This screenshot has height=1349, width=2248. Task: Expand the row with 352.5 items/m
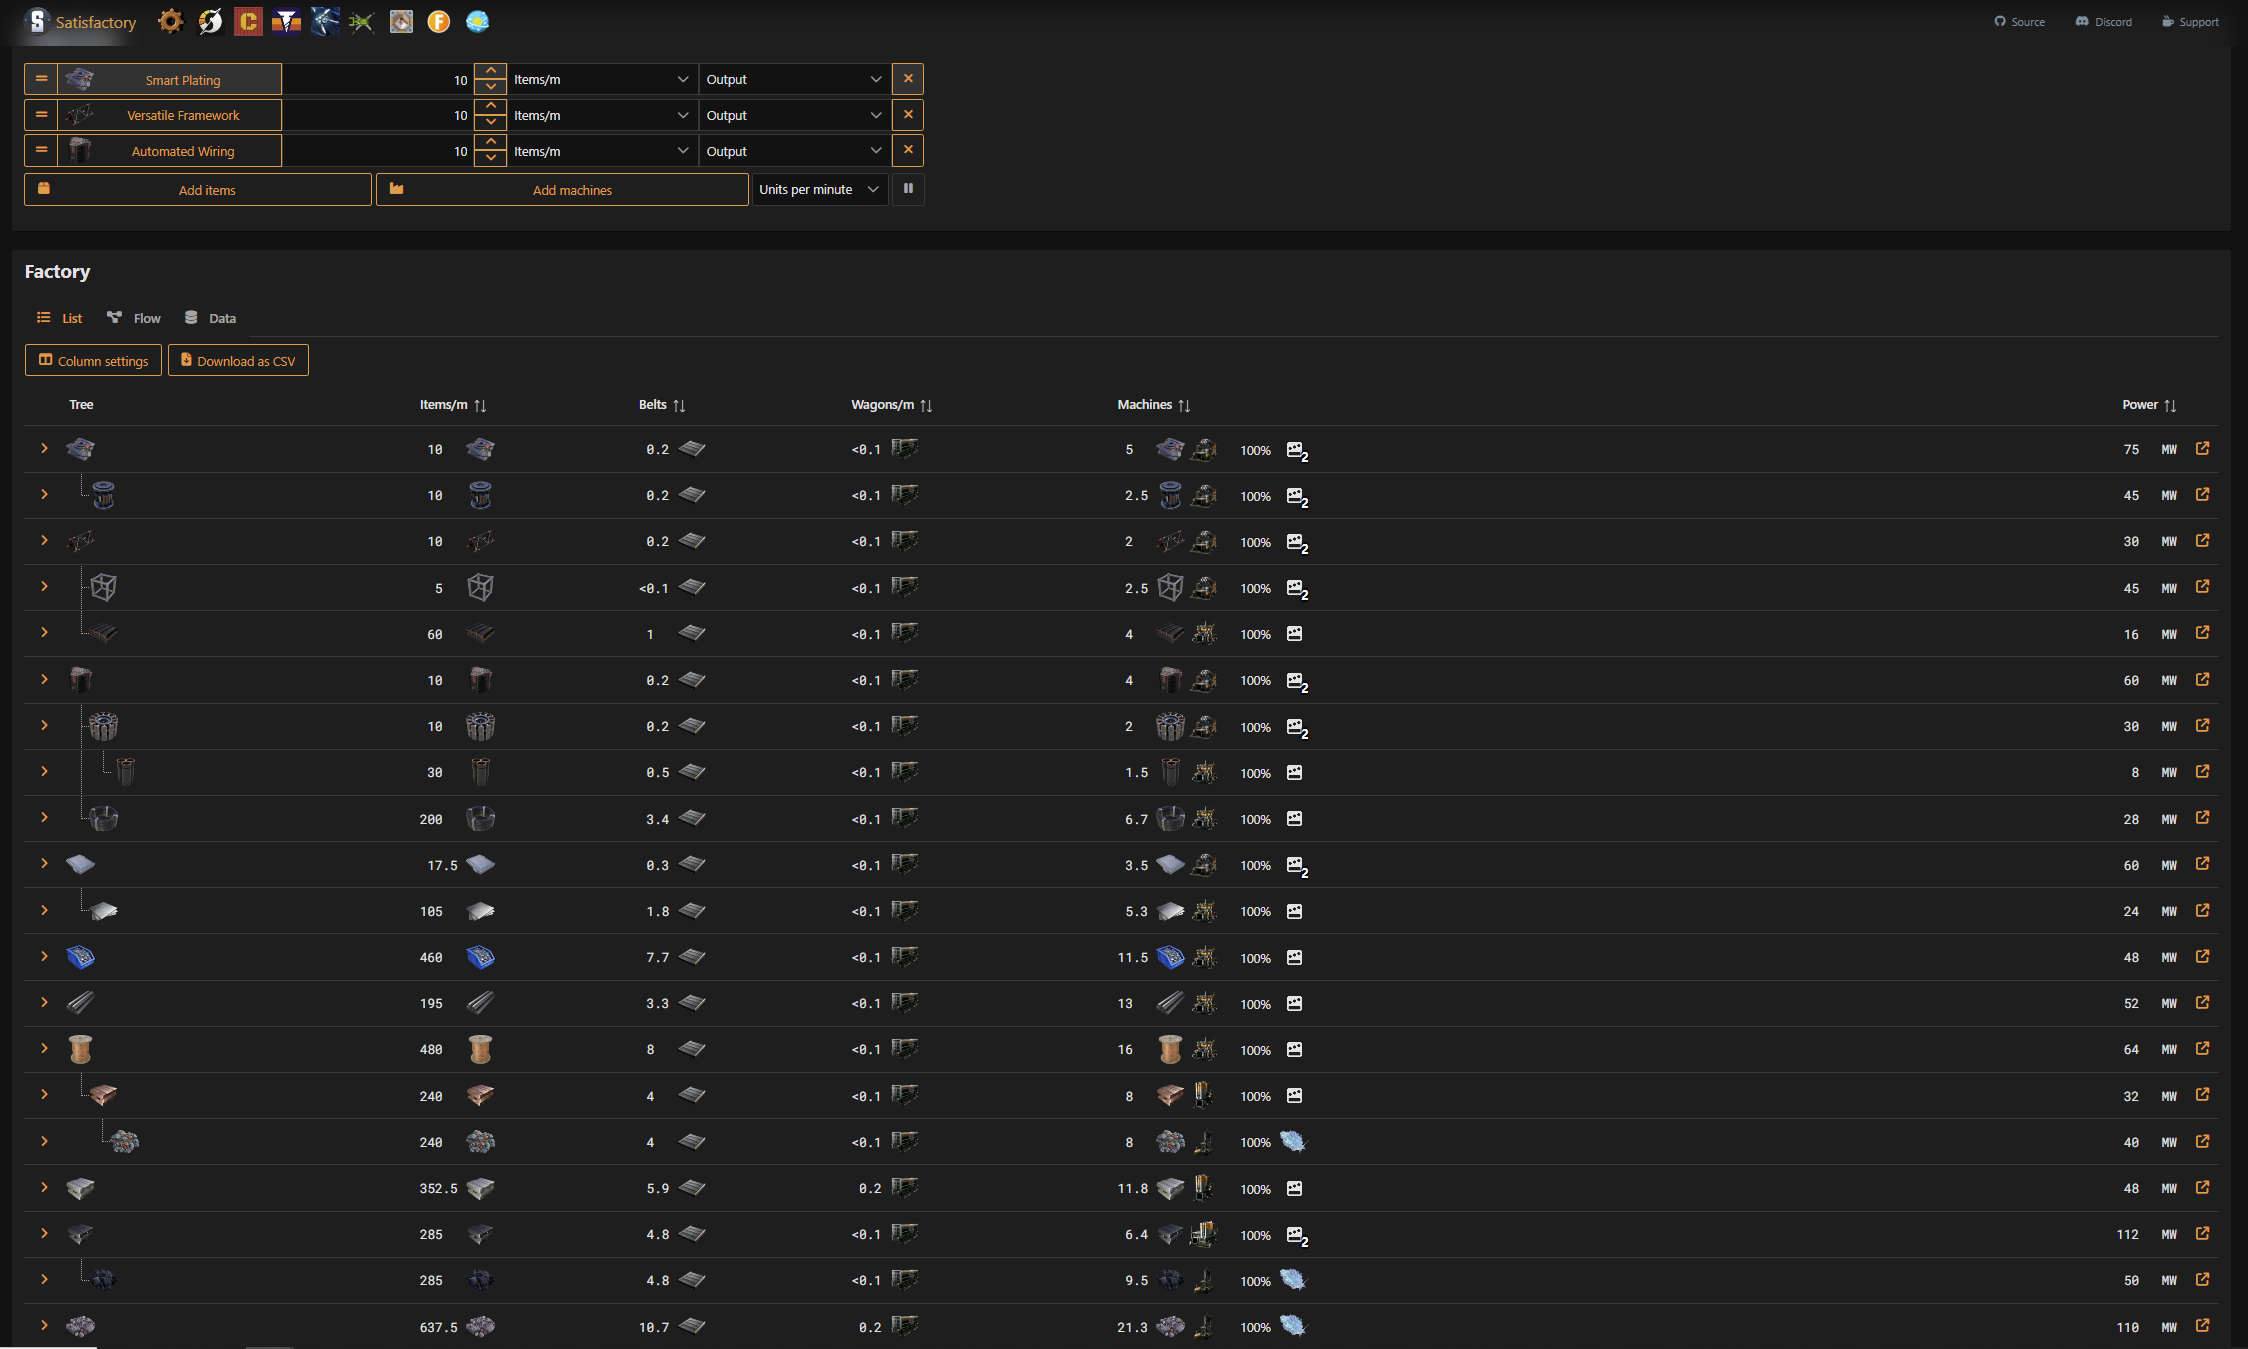coord(44,1187)
